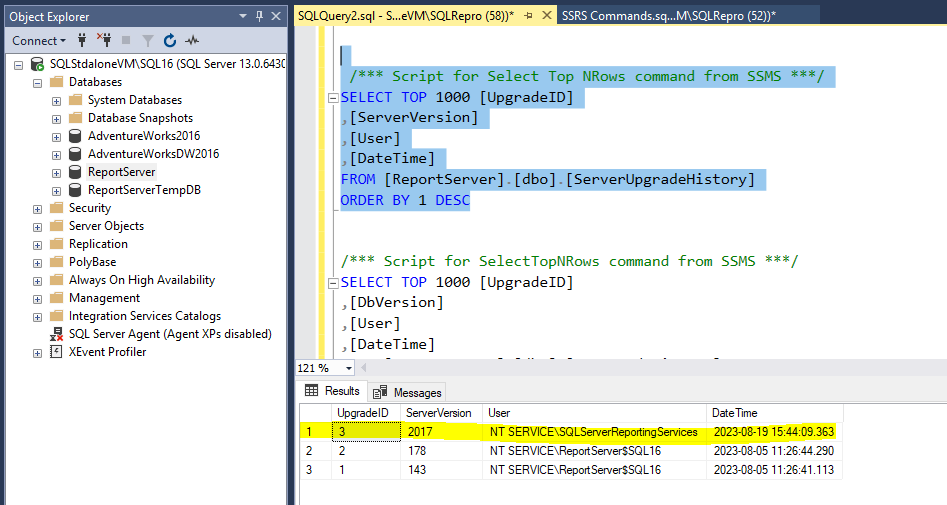Refresh the Object Explorer tree
The width and height of the screenshot is (947, 505).
(x=170, y=40)
